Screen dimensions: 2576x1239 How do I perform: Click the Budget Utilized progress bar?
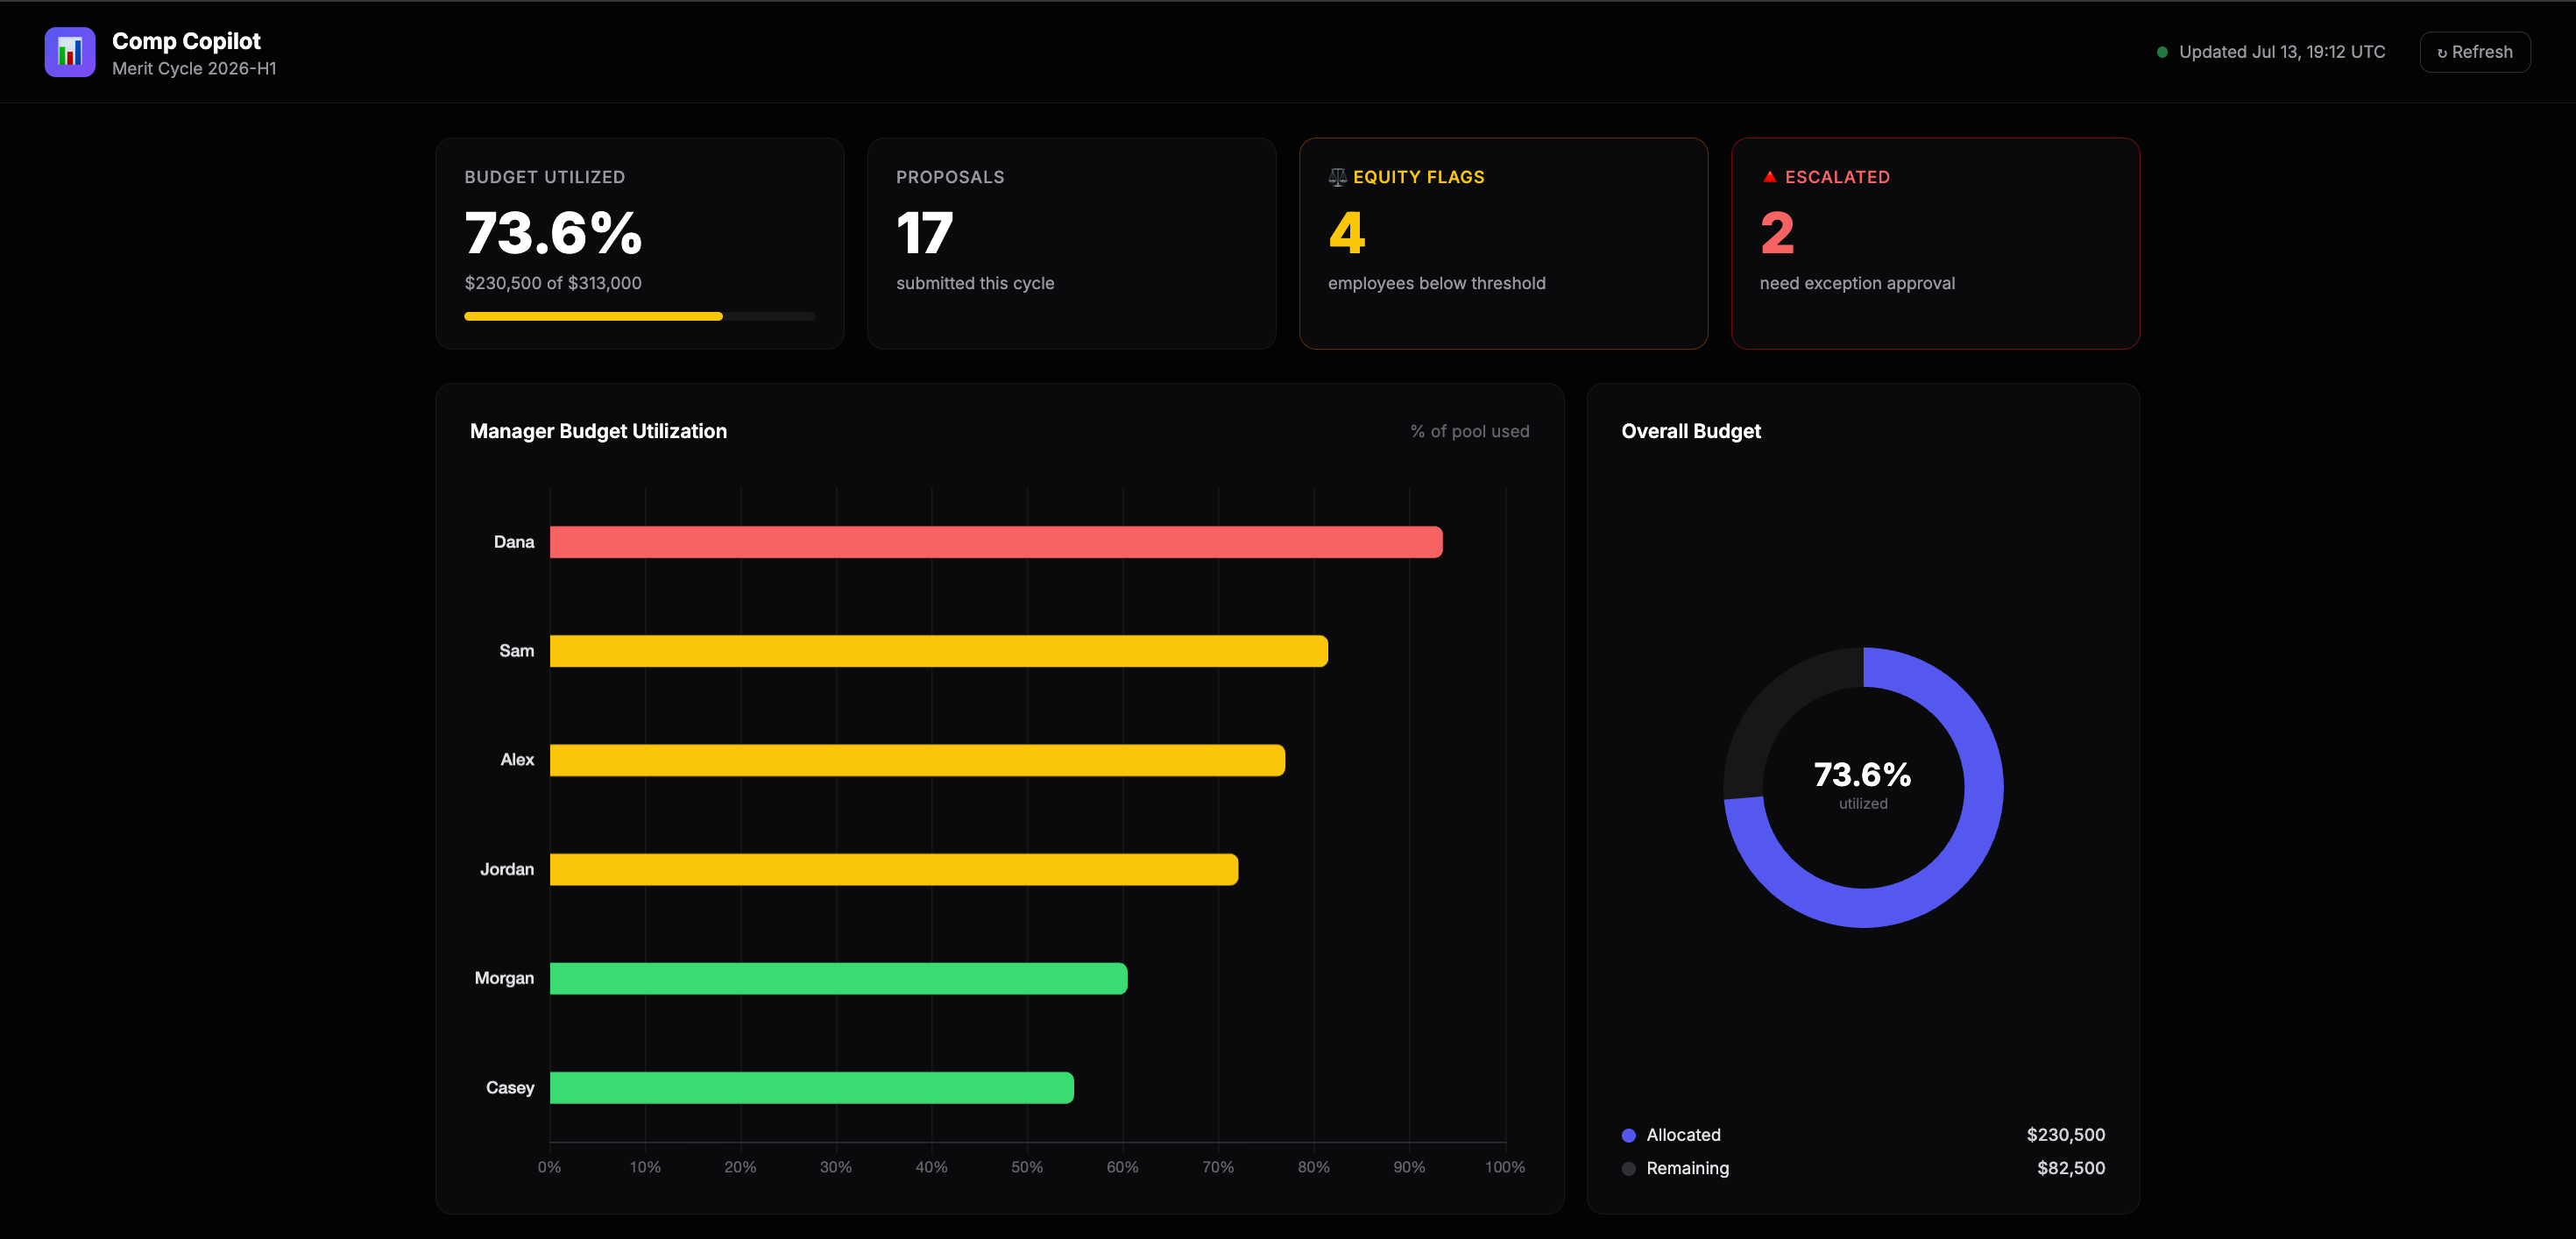pos(640,316)
